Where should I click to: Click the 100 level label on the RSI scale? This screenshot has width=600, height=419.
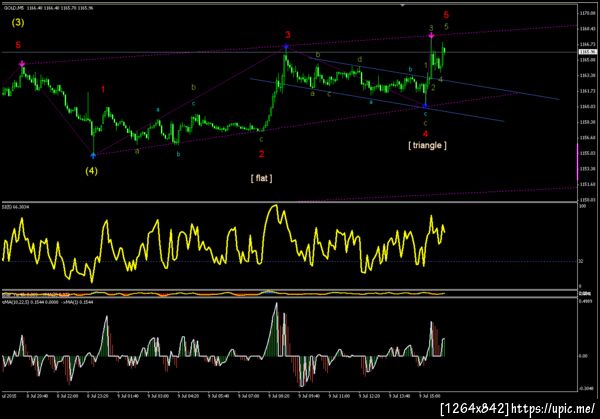pos(583,206)
